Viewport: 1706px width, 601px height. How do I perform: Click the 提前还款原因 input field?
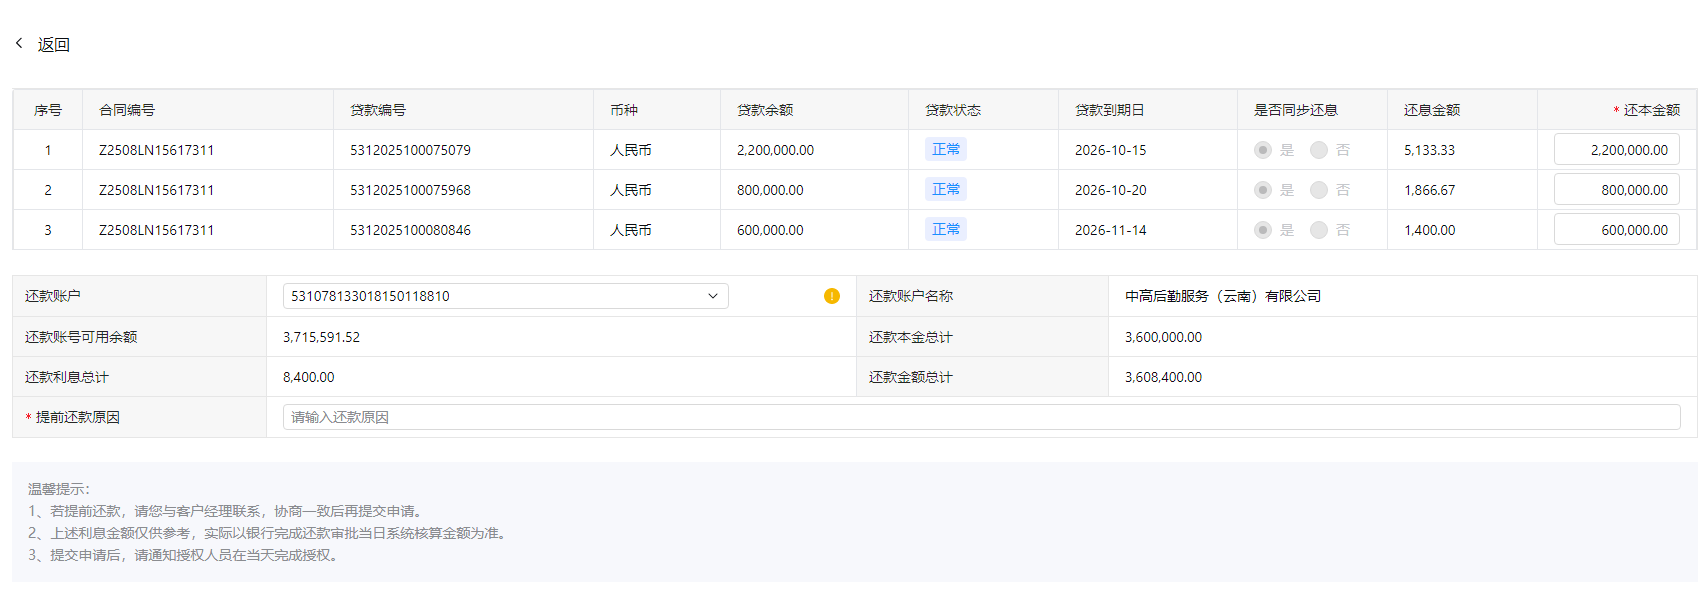coord(980,417)
